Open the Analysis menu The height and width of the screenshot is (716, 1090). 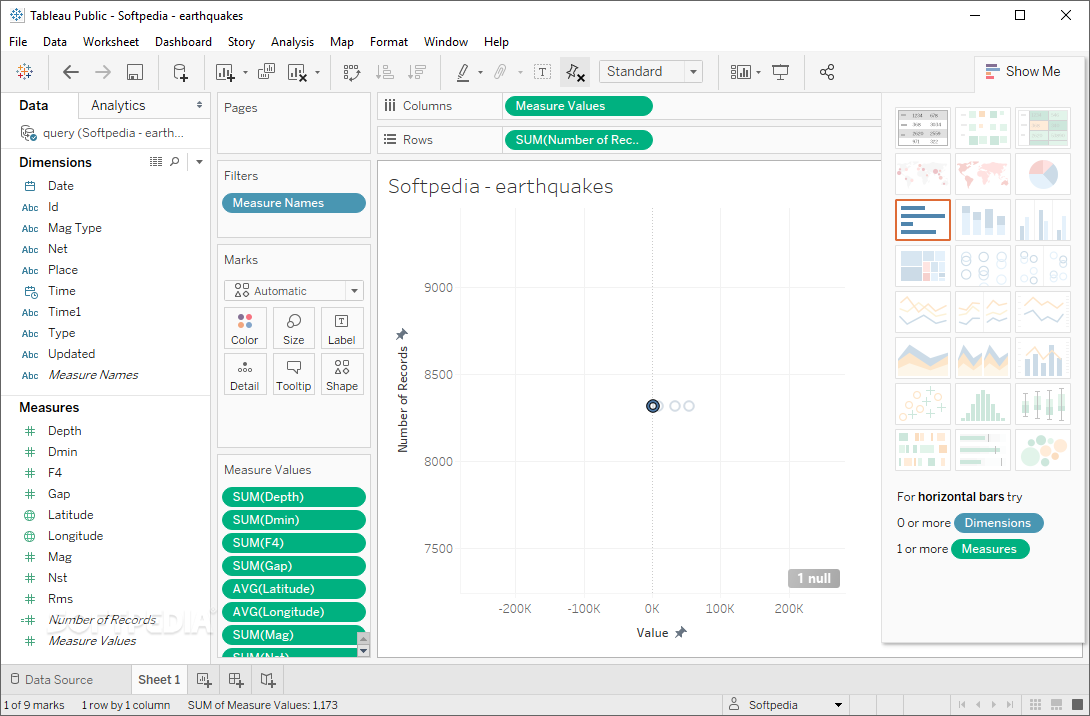293,42
